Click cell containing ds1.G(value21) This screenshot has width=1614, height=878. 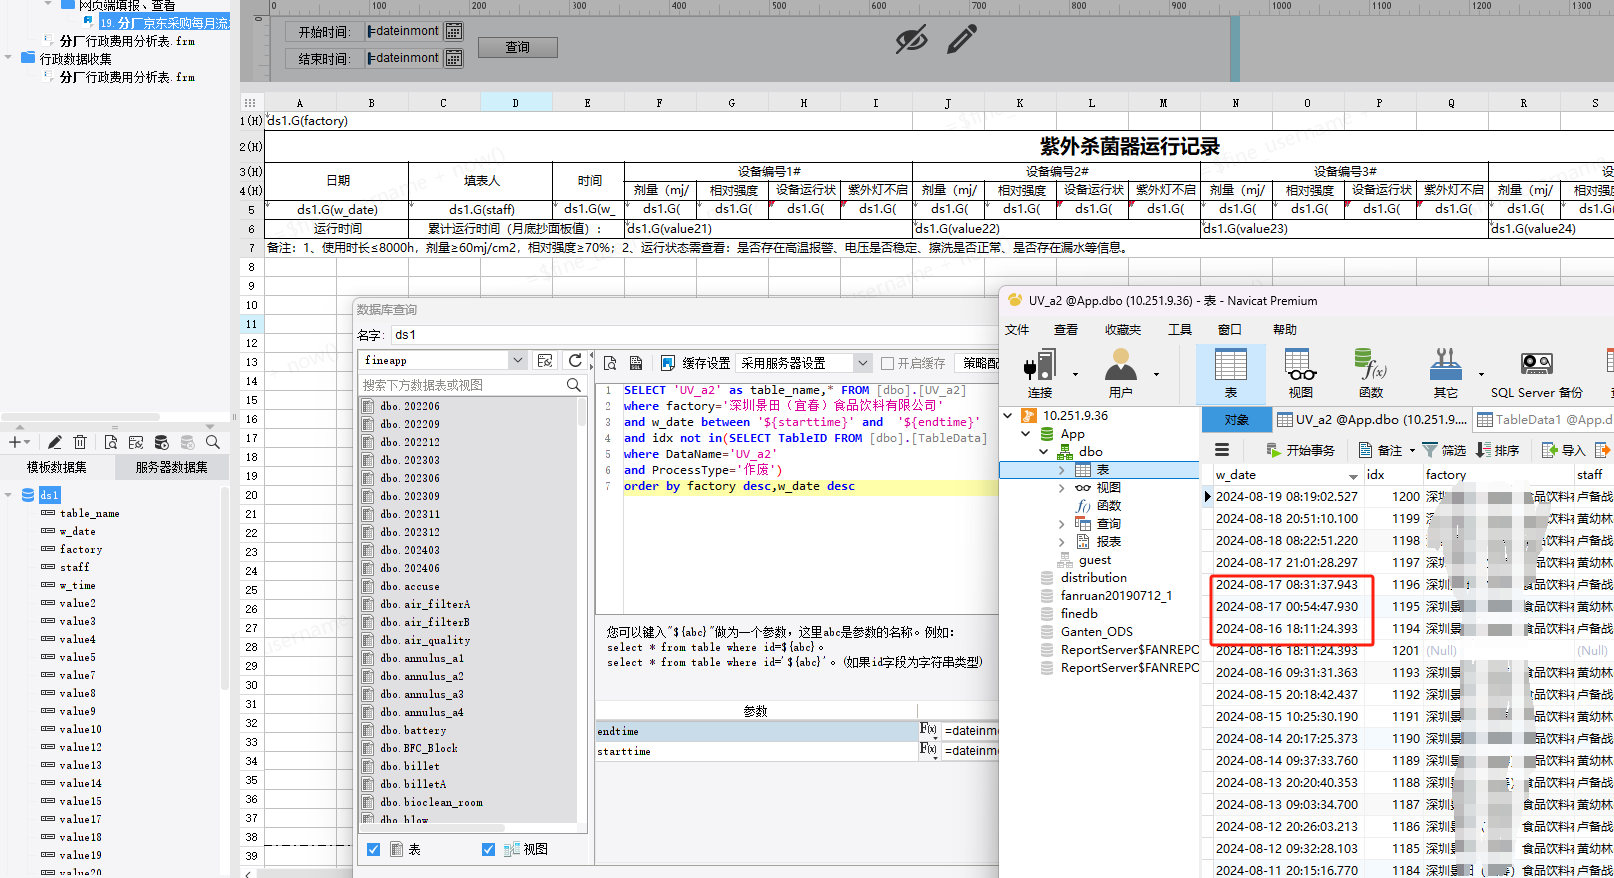[767, 229]
